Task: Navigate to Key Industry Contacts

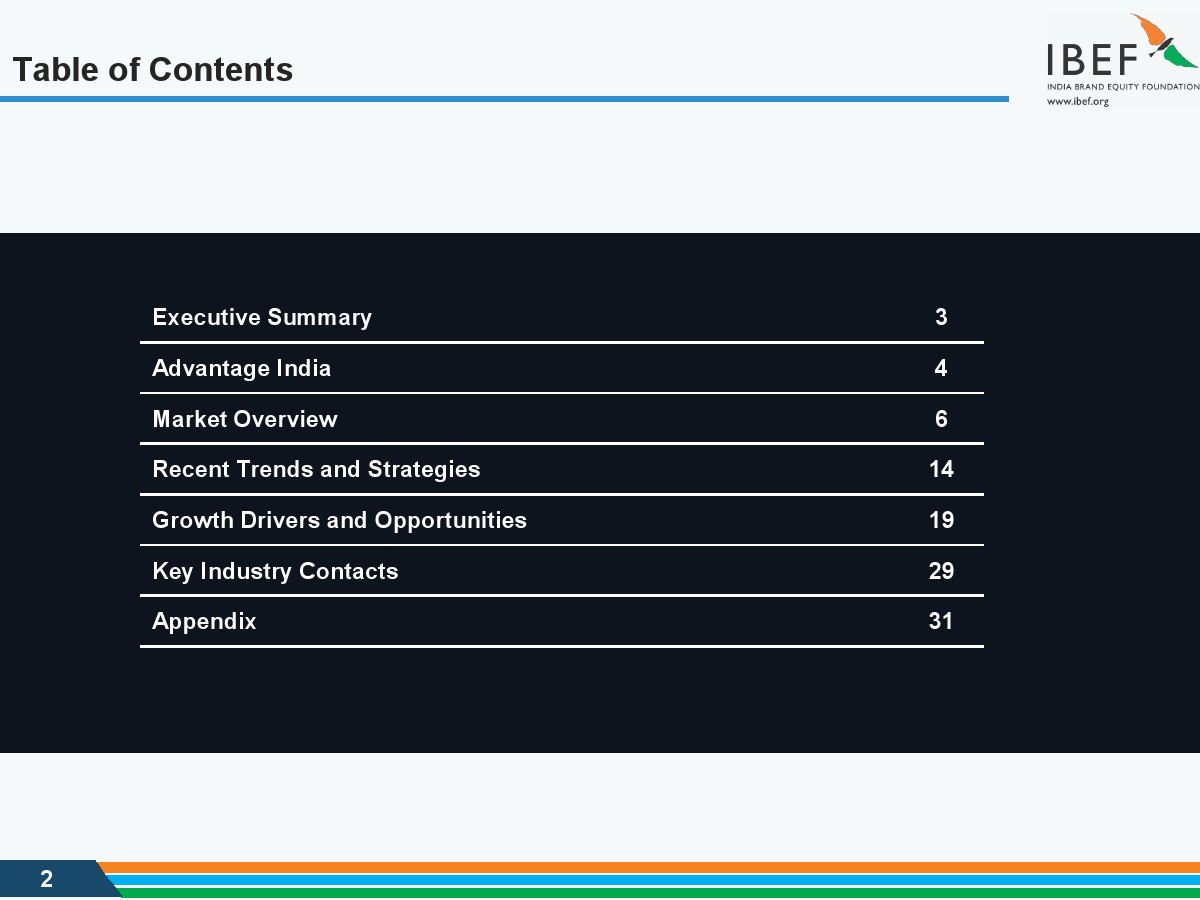Action: [275, 572]
